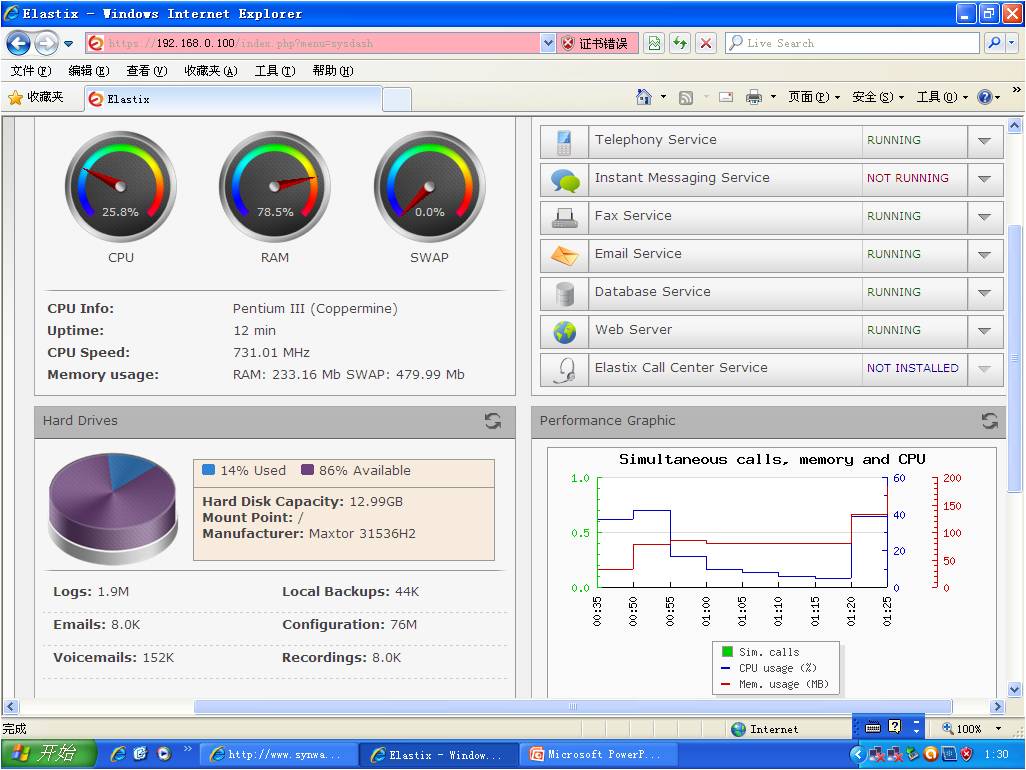Open the print options dropdown arrow

coord(773,97)
